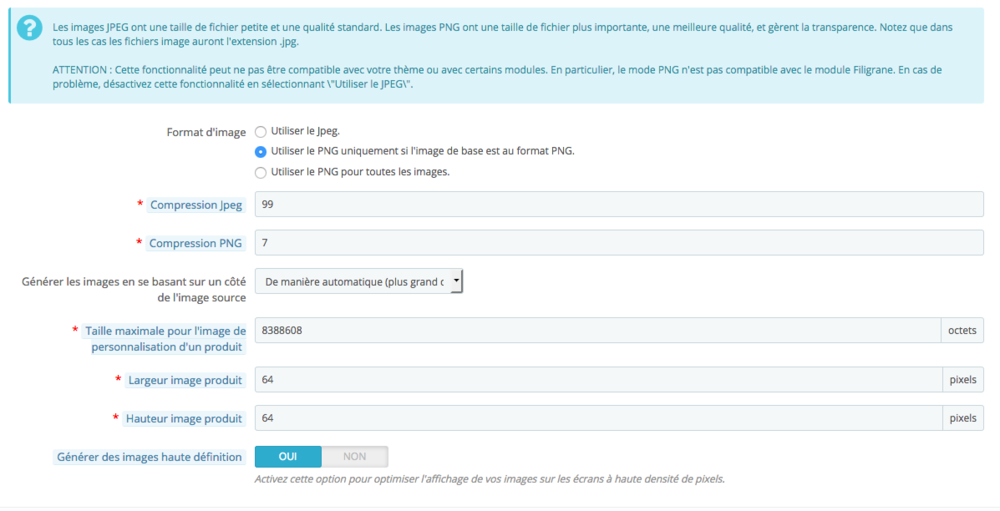Choose PNG only if base image is PNG
The image size is (1000, 511).
point(260,152)
